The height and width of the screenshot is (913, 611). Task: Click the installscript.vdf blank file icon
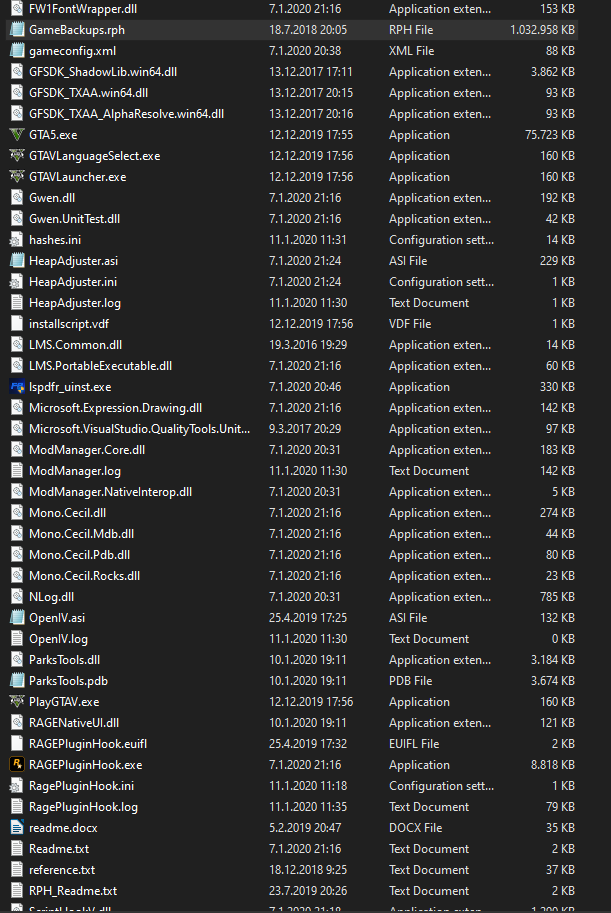click(x=17, y=324)
